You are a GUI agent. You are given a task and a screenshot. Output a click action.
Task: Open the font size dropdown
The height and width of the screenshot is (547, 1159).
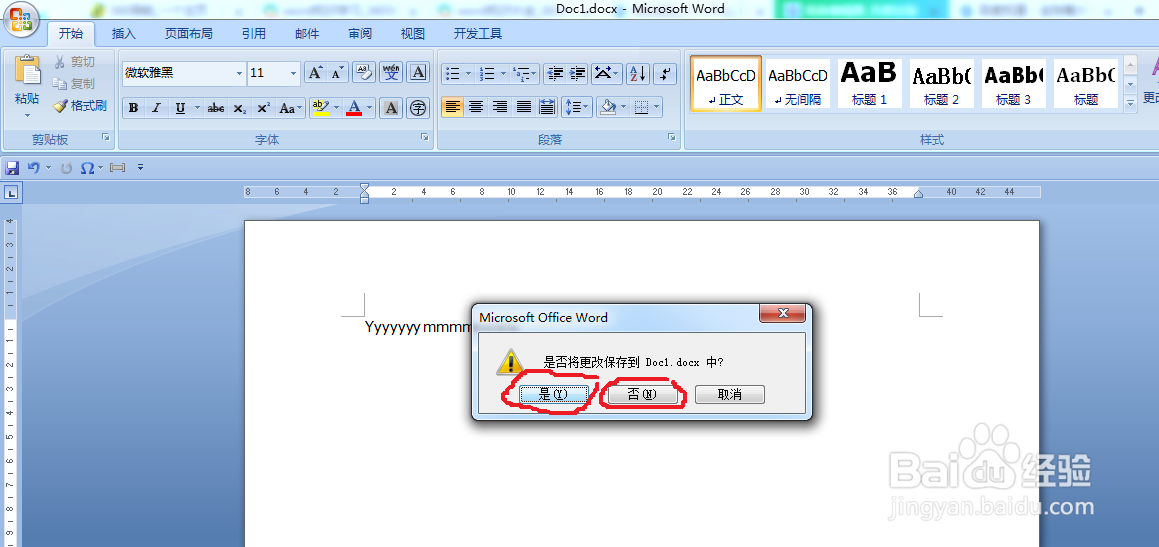tap(293, 73)
